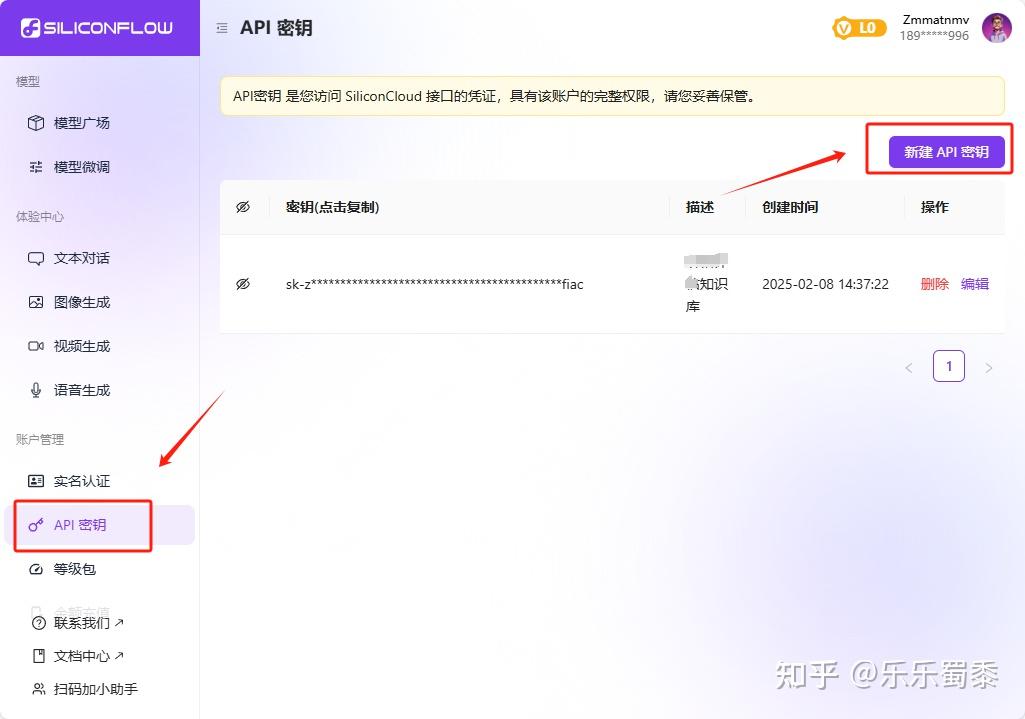Image resolution: width=1025 pixels, height=719 pixels.
Task: Click the creation time 2025-02-08 14:37:22
Action: [x=825, y=284]
